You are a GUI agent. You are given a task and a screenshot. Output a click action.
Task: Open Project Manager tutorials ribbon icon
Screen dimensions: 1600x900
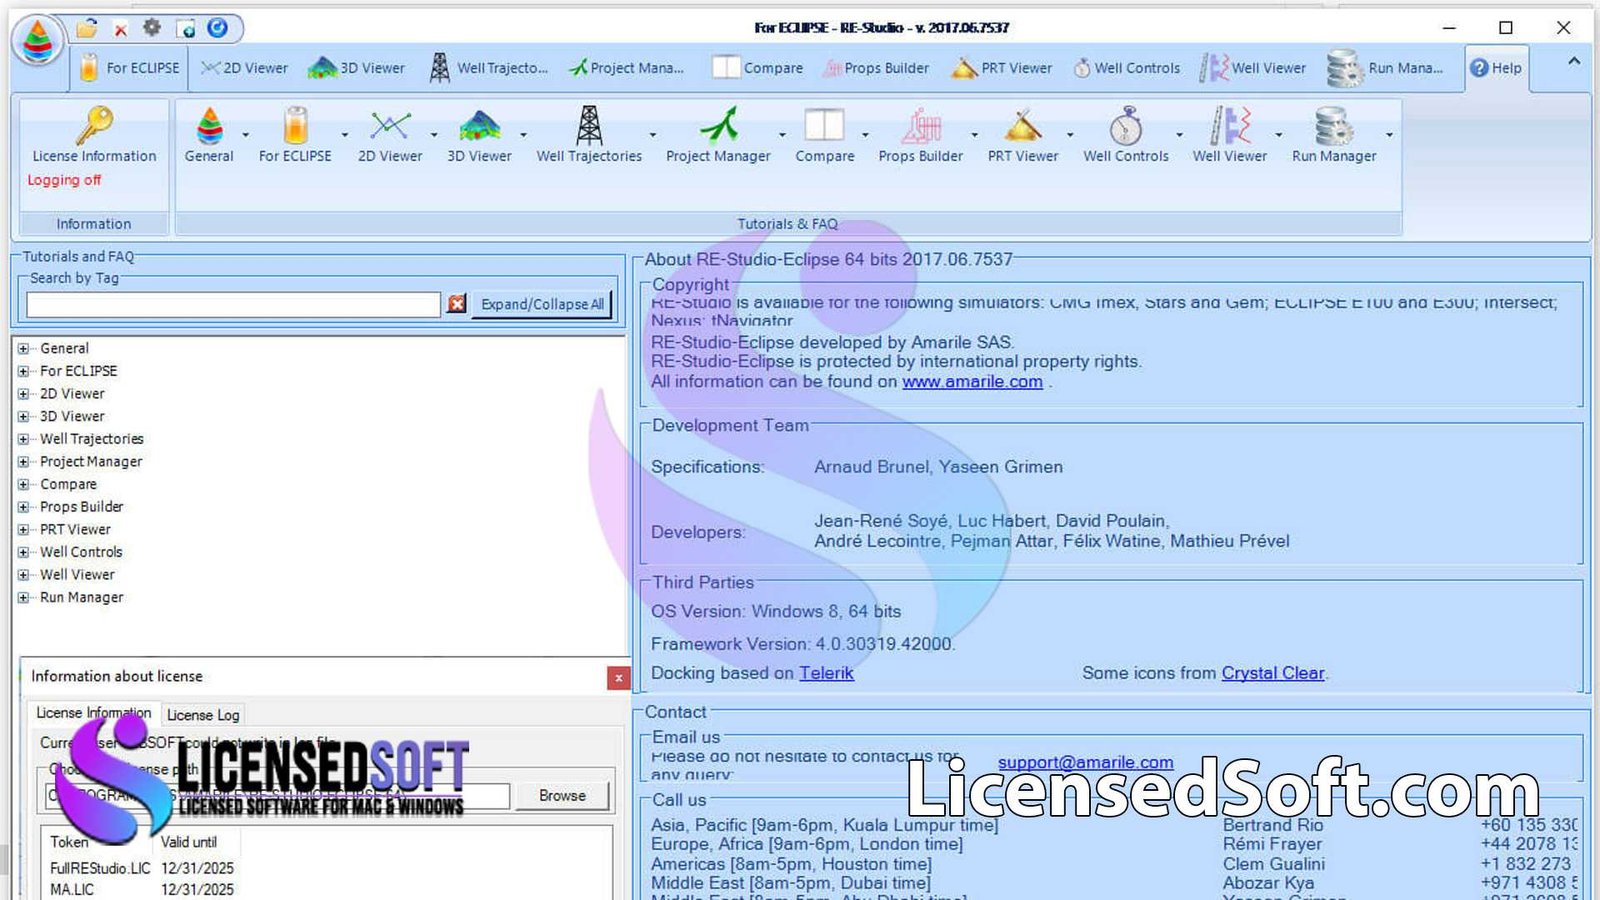[718, 127]
